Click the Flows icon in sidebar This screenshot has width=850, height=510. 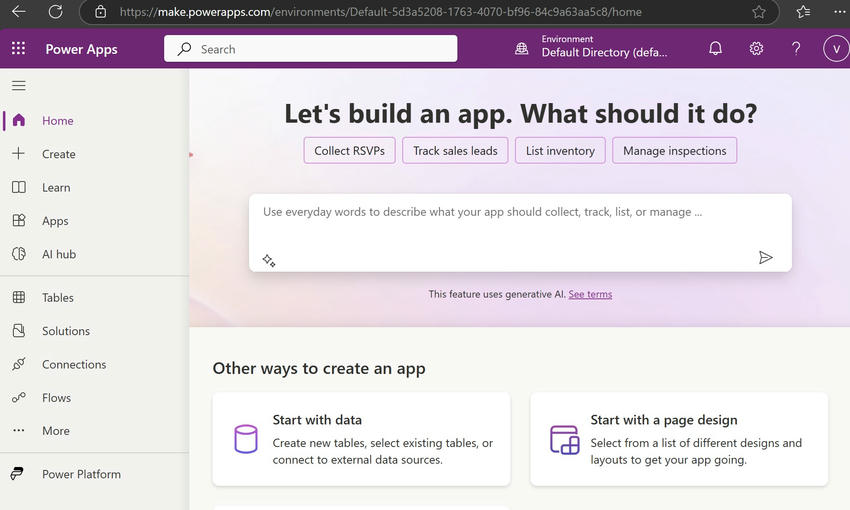(19, 397)
